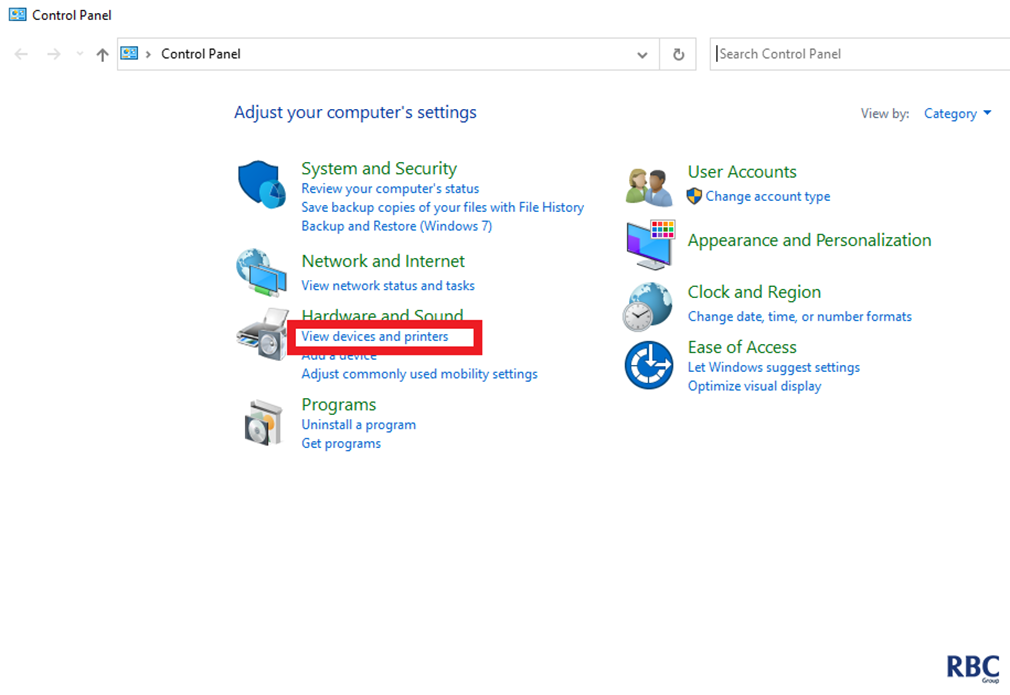Select Change account type link
The height and width of the screenshot is (695, 1010).
click(767, 197)
